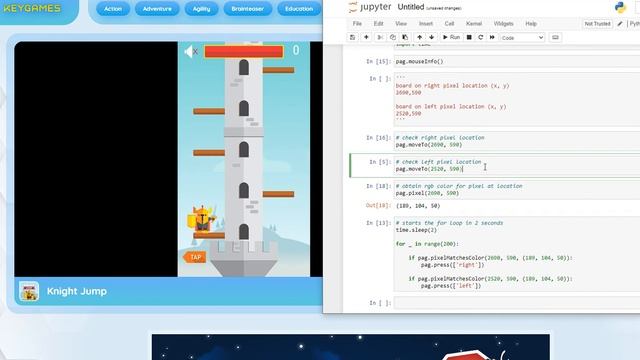Click the Not Trusted button
640x360 pixels.
click(x=597, y=24)
